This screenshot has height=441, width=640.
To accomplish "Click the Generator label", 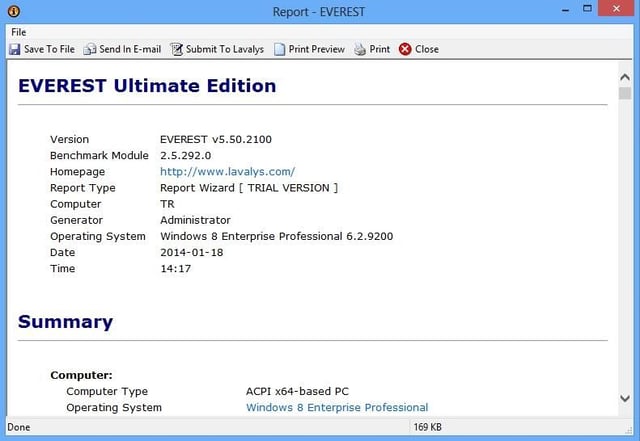I will (x=76, y=220).
